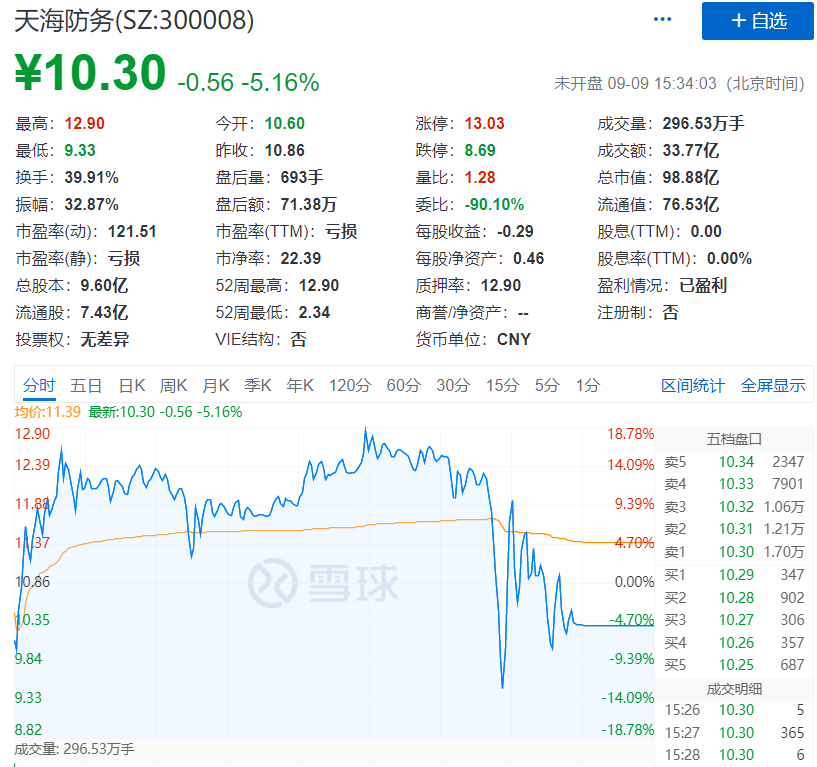Click the 成交量 value 296.53万手 in the stats grid
The image size is (817, 767).
(x=703, y=123)
